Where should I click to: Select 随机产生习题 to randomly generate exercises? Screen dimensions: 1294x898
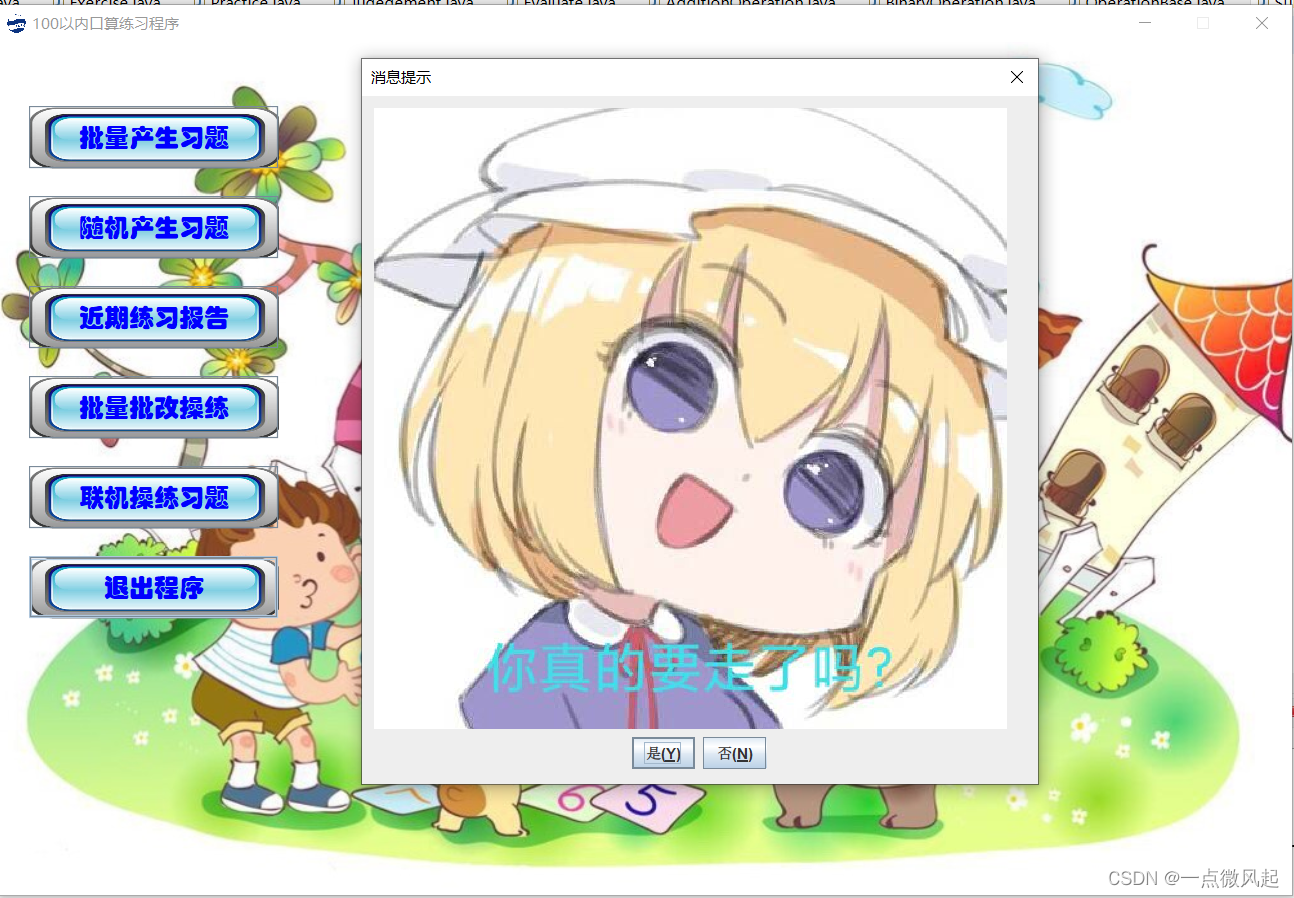pos(153,227)
